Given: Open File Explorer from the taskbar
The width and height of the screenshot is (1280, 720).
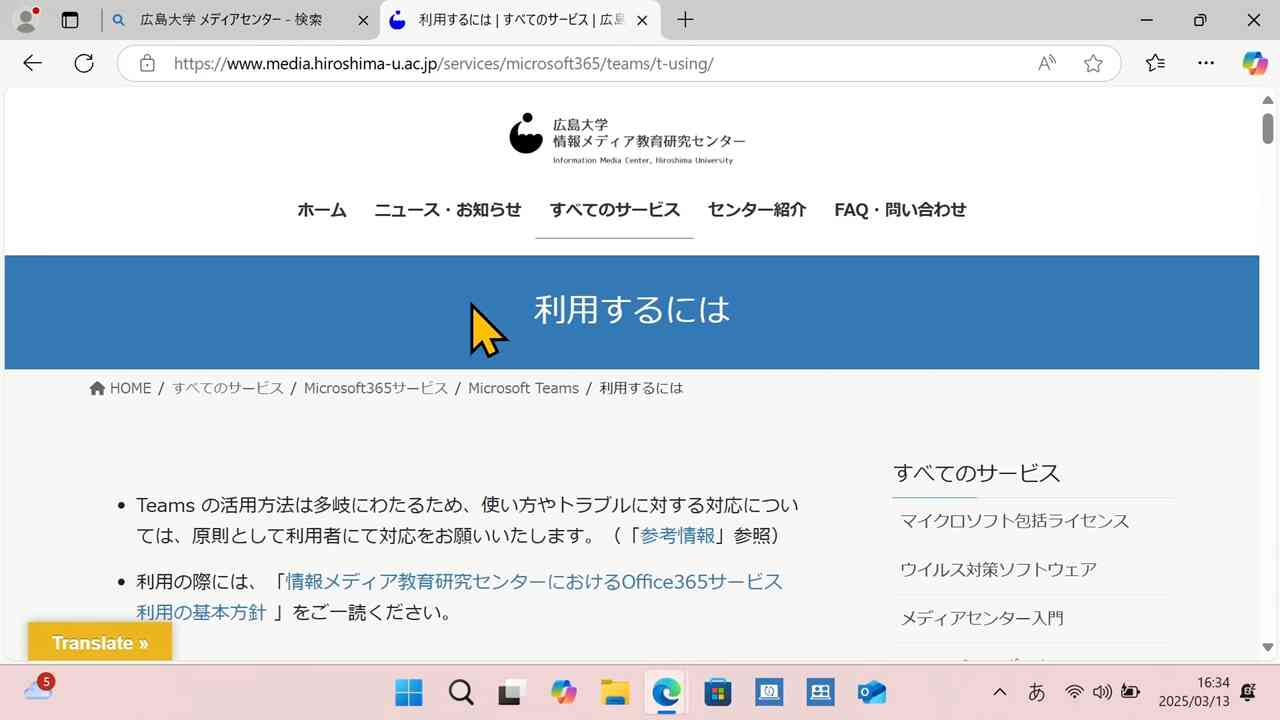Looking at the screenshot, I should tap(614, 692).
